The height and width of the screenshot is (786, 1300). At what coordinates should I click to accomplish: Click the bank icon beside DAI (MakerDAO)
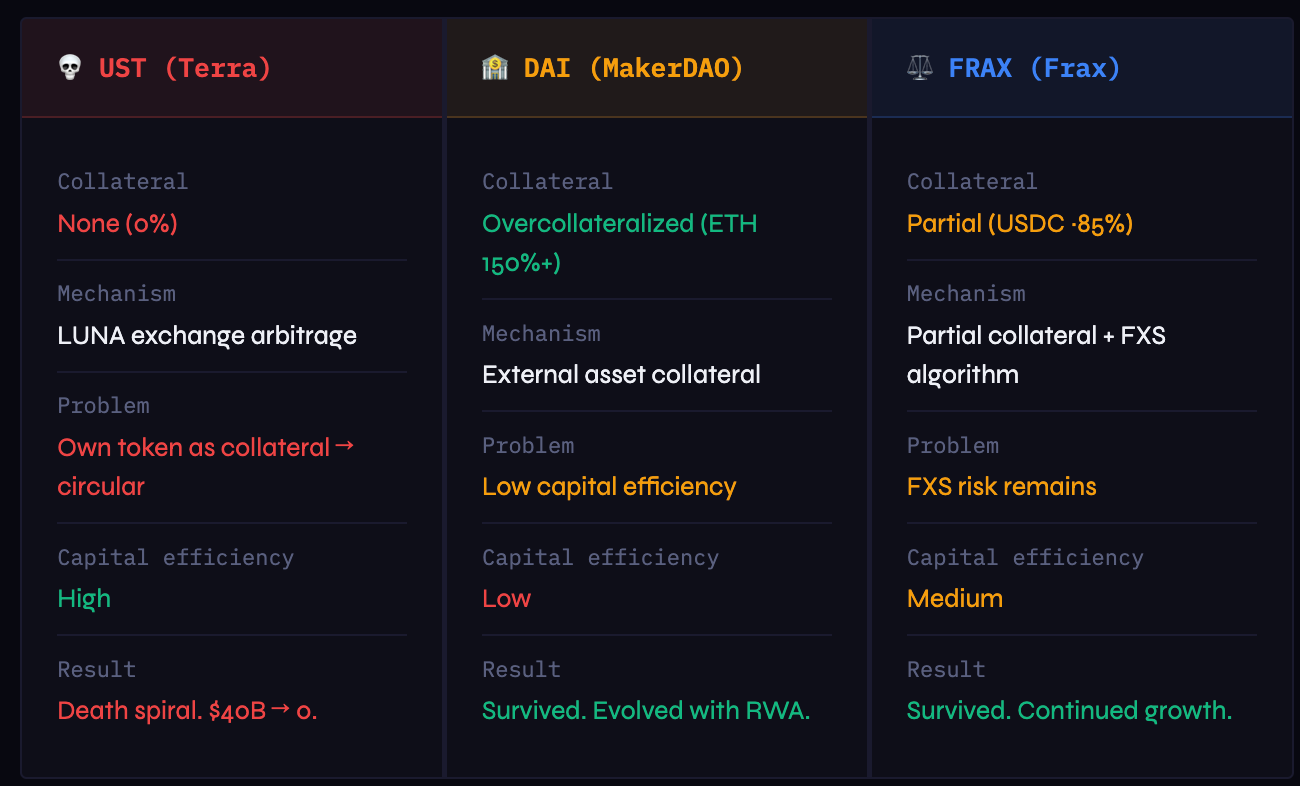495,68
